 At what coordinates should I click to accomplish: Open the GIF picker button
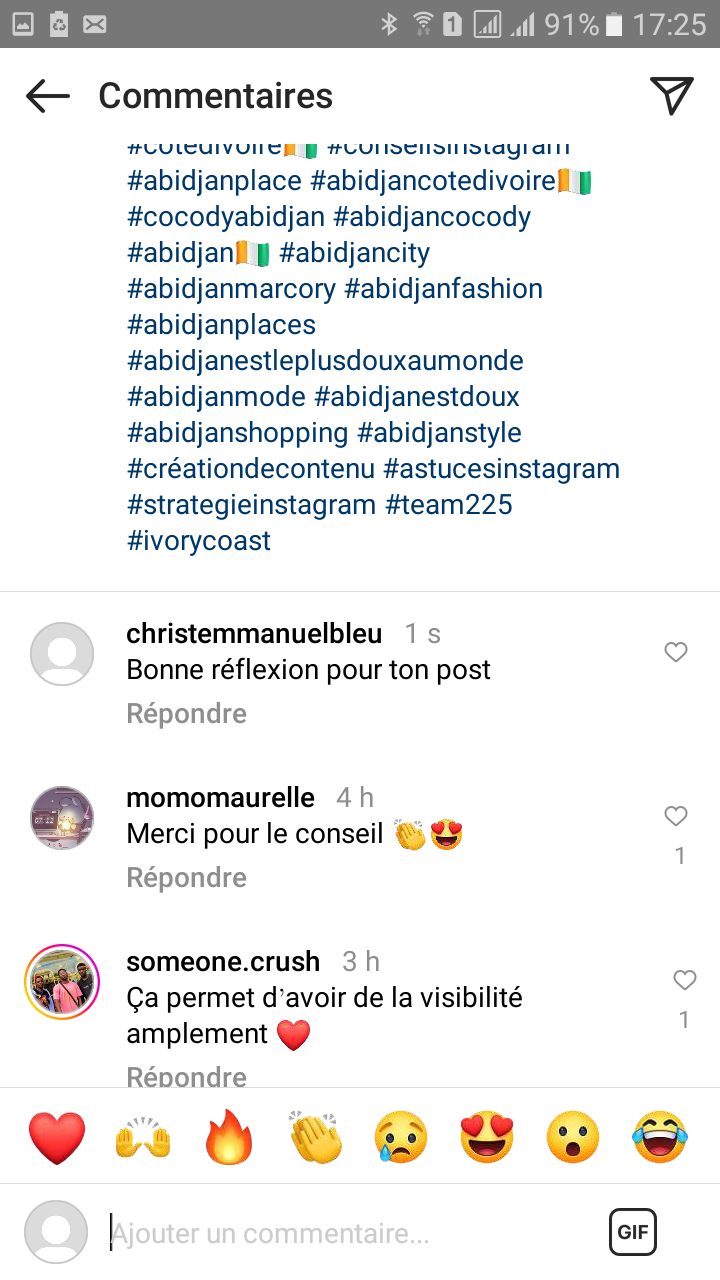633,1232
